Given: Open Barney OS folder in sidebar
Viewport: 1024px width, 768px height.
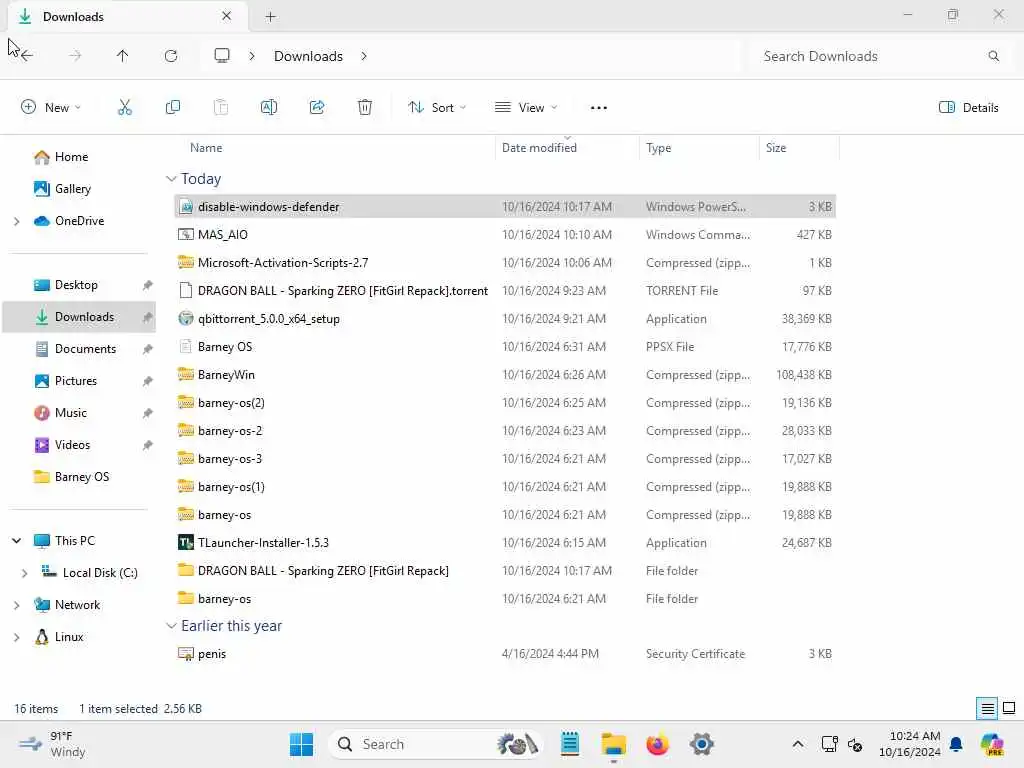Looking at the screenshot, I should (x=82, y=477).
